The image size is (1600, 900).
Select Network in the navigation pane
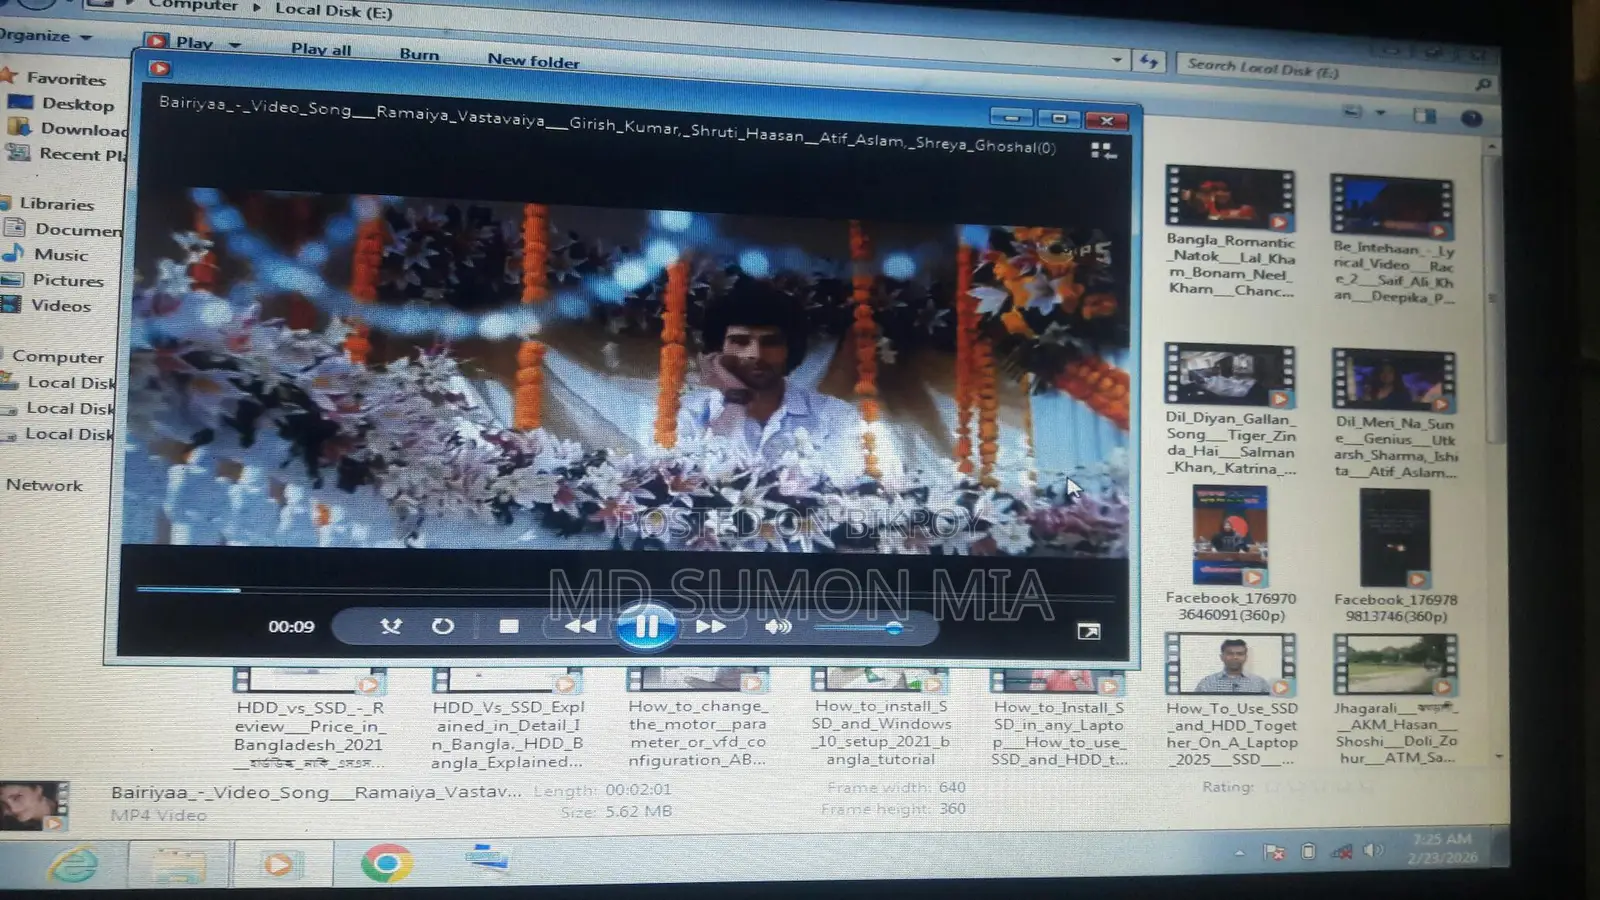point(44,485)
